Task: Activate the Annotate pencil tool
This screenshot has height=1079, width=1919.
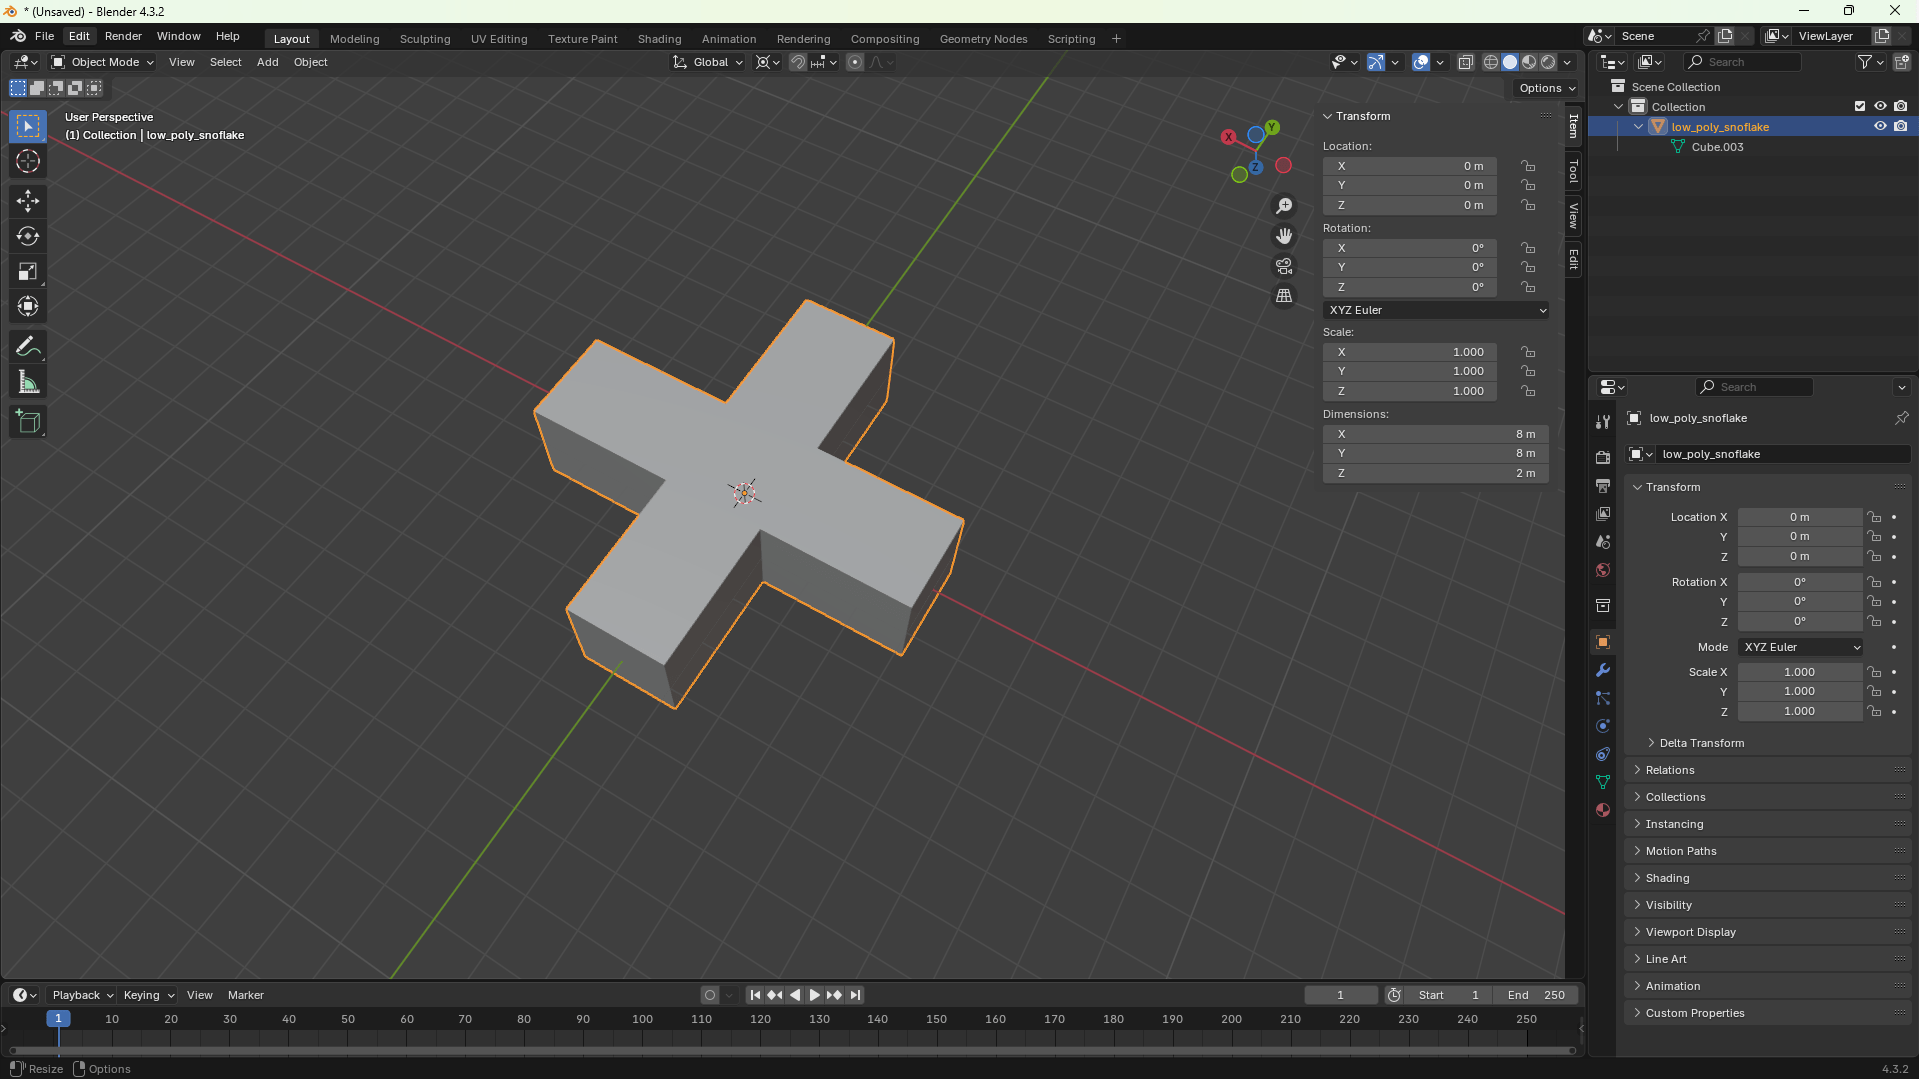Action: pos(28,347)
